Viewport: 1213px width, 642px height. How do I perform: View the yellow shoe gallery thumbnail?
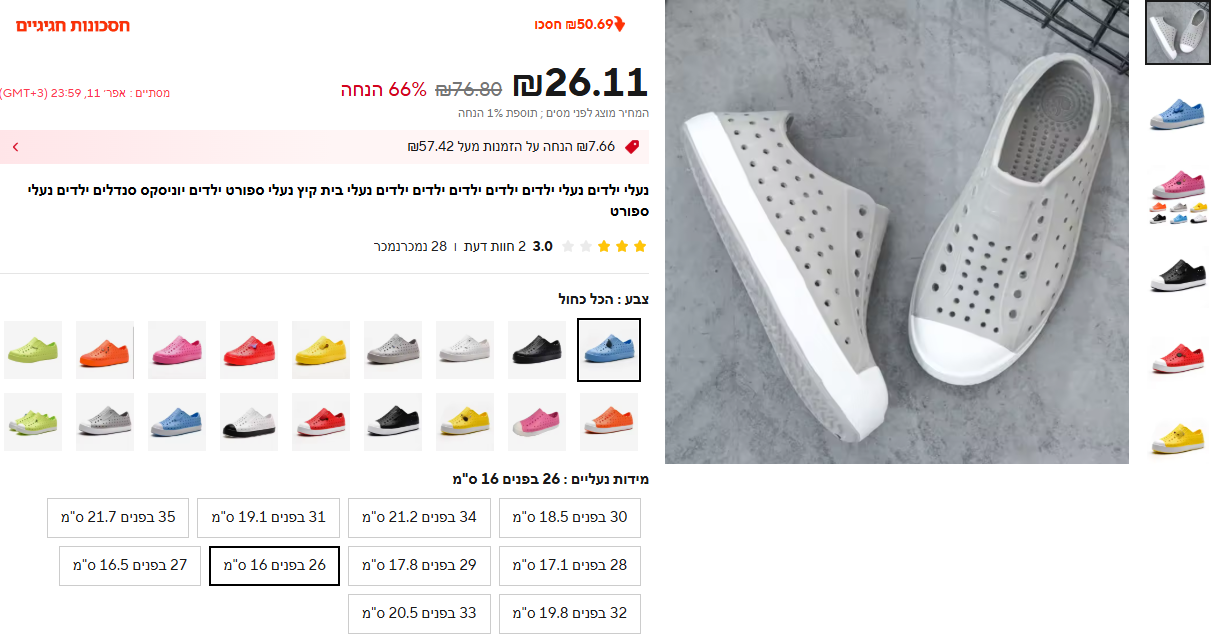[x=1177, y=436]
